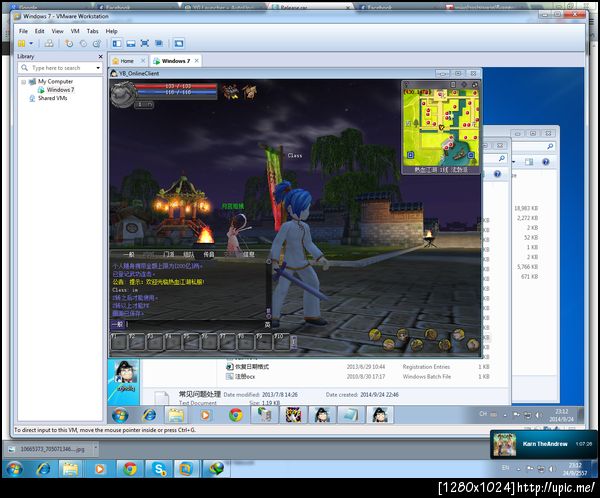This screenshot has height=498, width=600.
Task: Open VMware Workstation on host taskbar
Action: [186, 469]
